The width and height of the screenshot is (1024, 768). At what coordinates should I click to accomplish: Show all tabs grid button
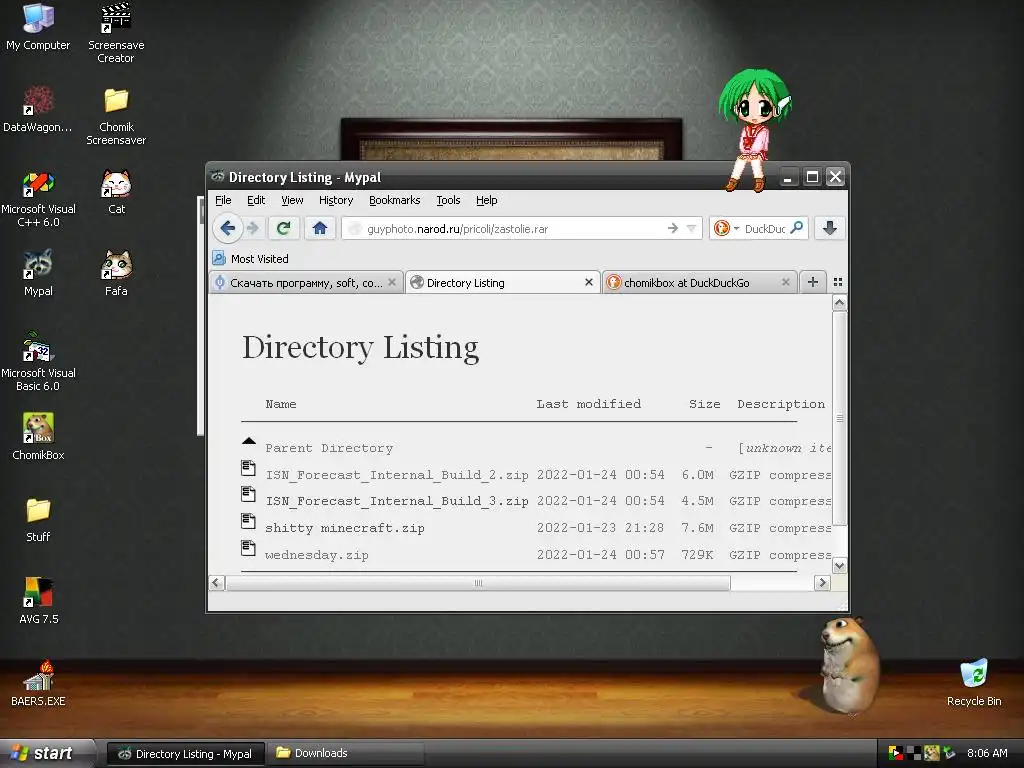(x=838, y=282)
